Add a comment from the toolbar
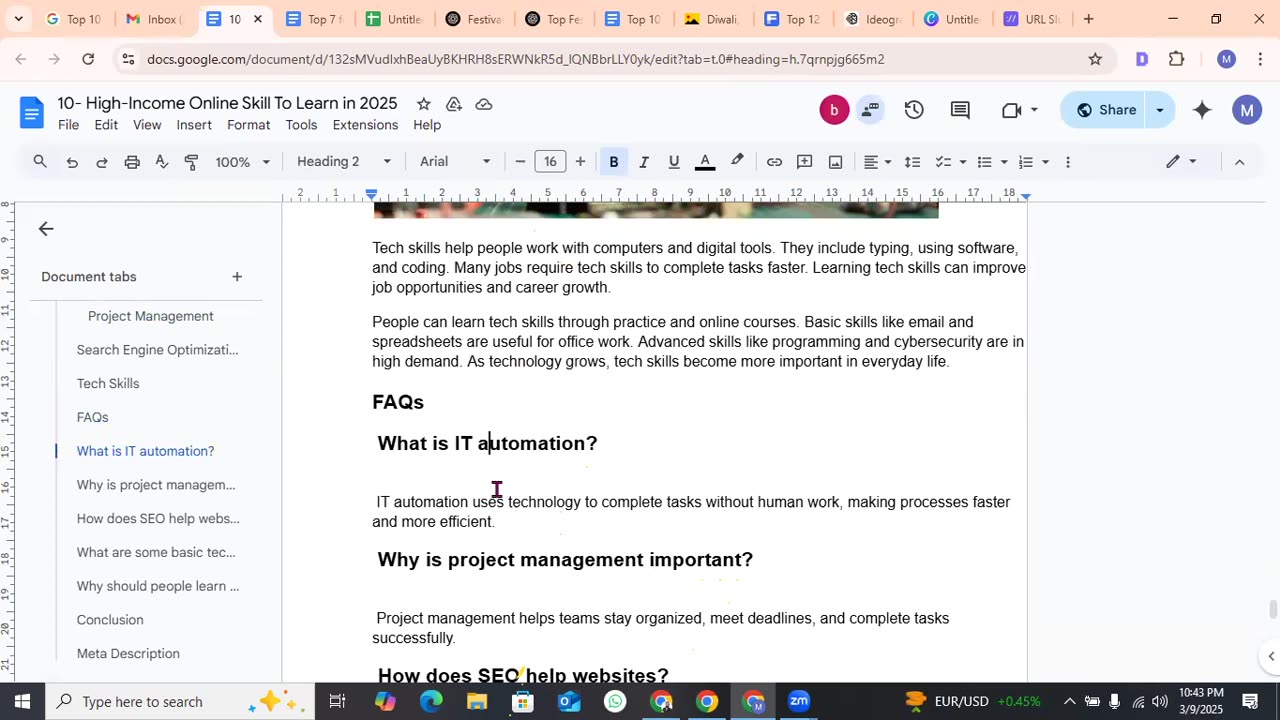1280x720 pixels. click(x=805, y=162)
